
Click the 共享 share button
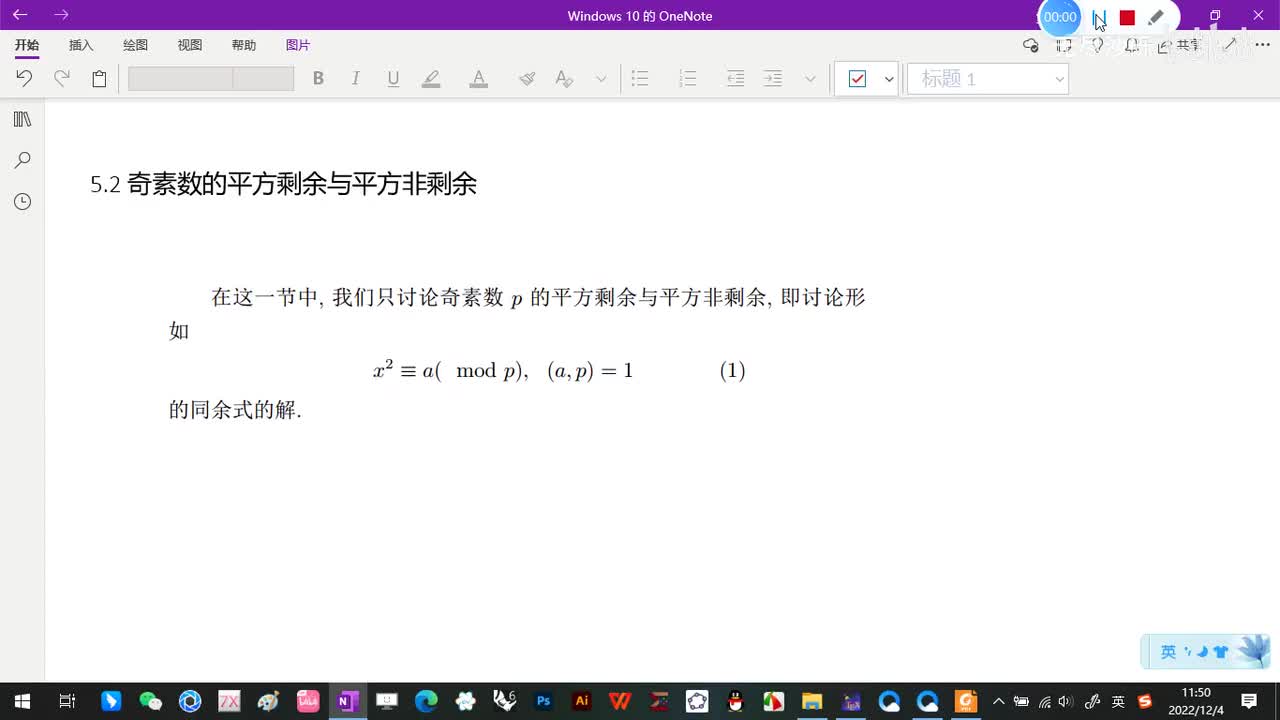[1180, 45]
